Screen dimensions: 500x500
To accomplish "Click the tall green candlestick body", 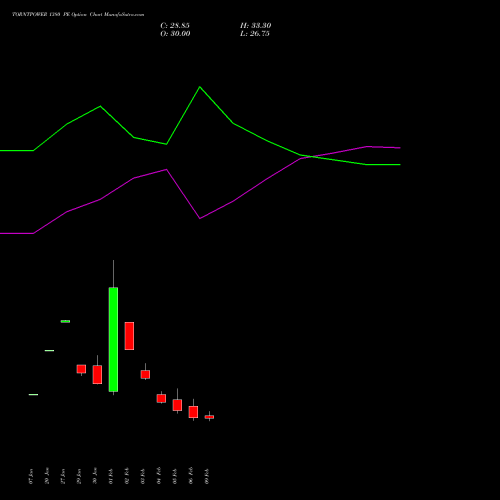I will click(113, 339).
